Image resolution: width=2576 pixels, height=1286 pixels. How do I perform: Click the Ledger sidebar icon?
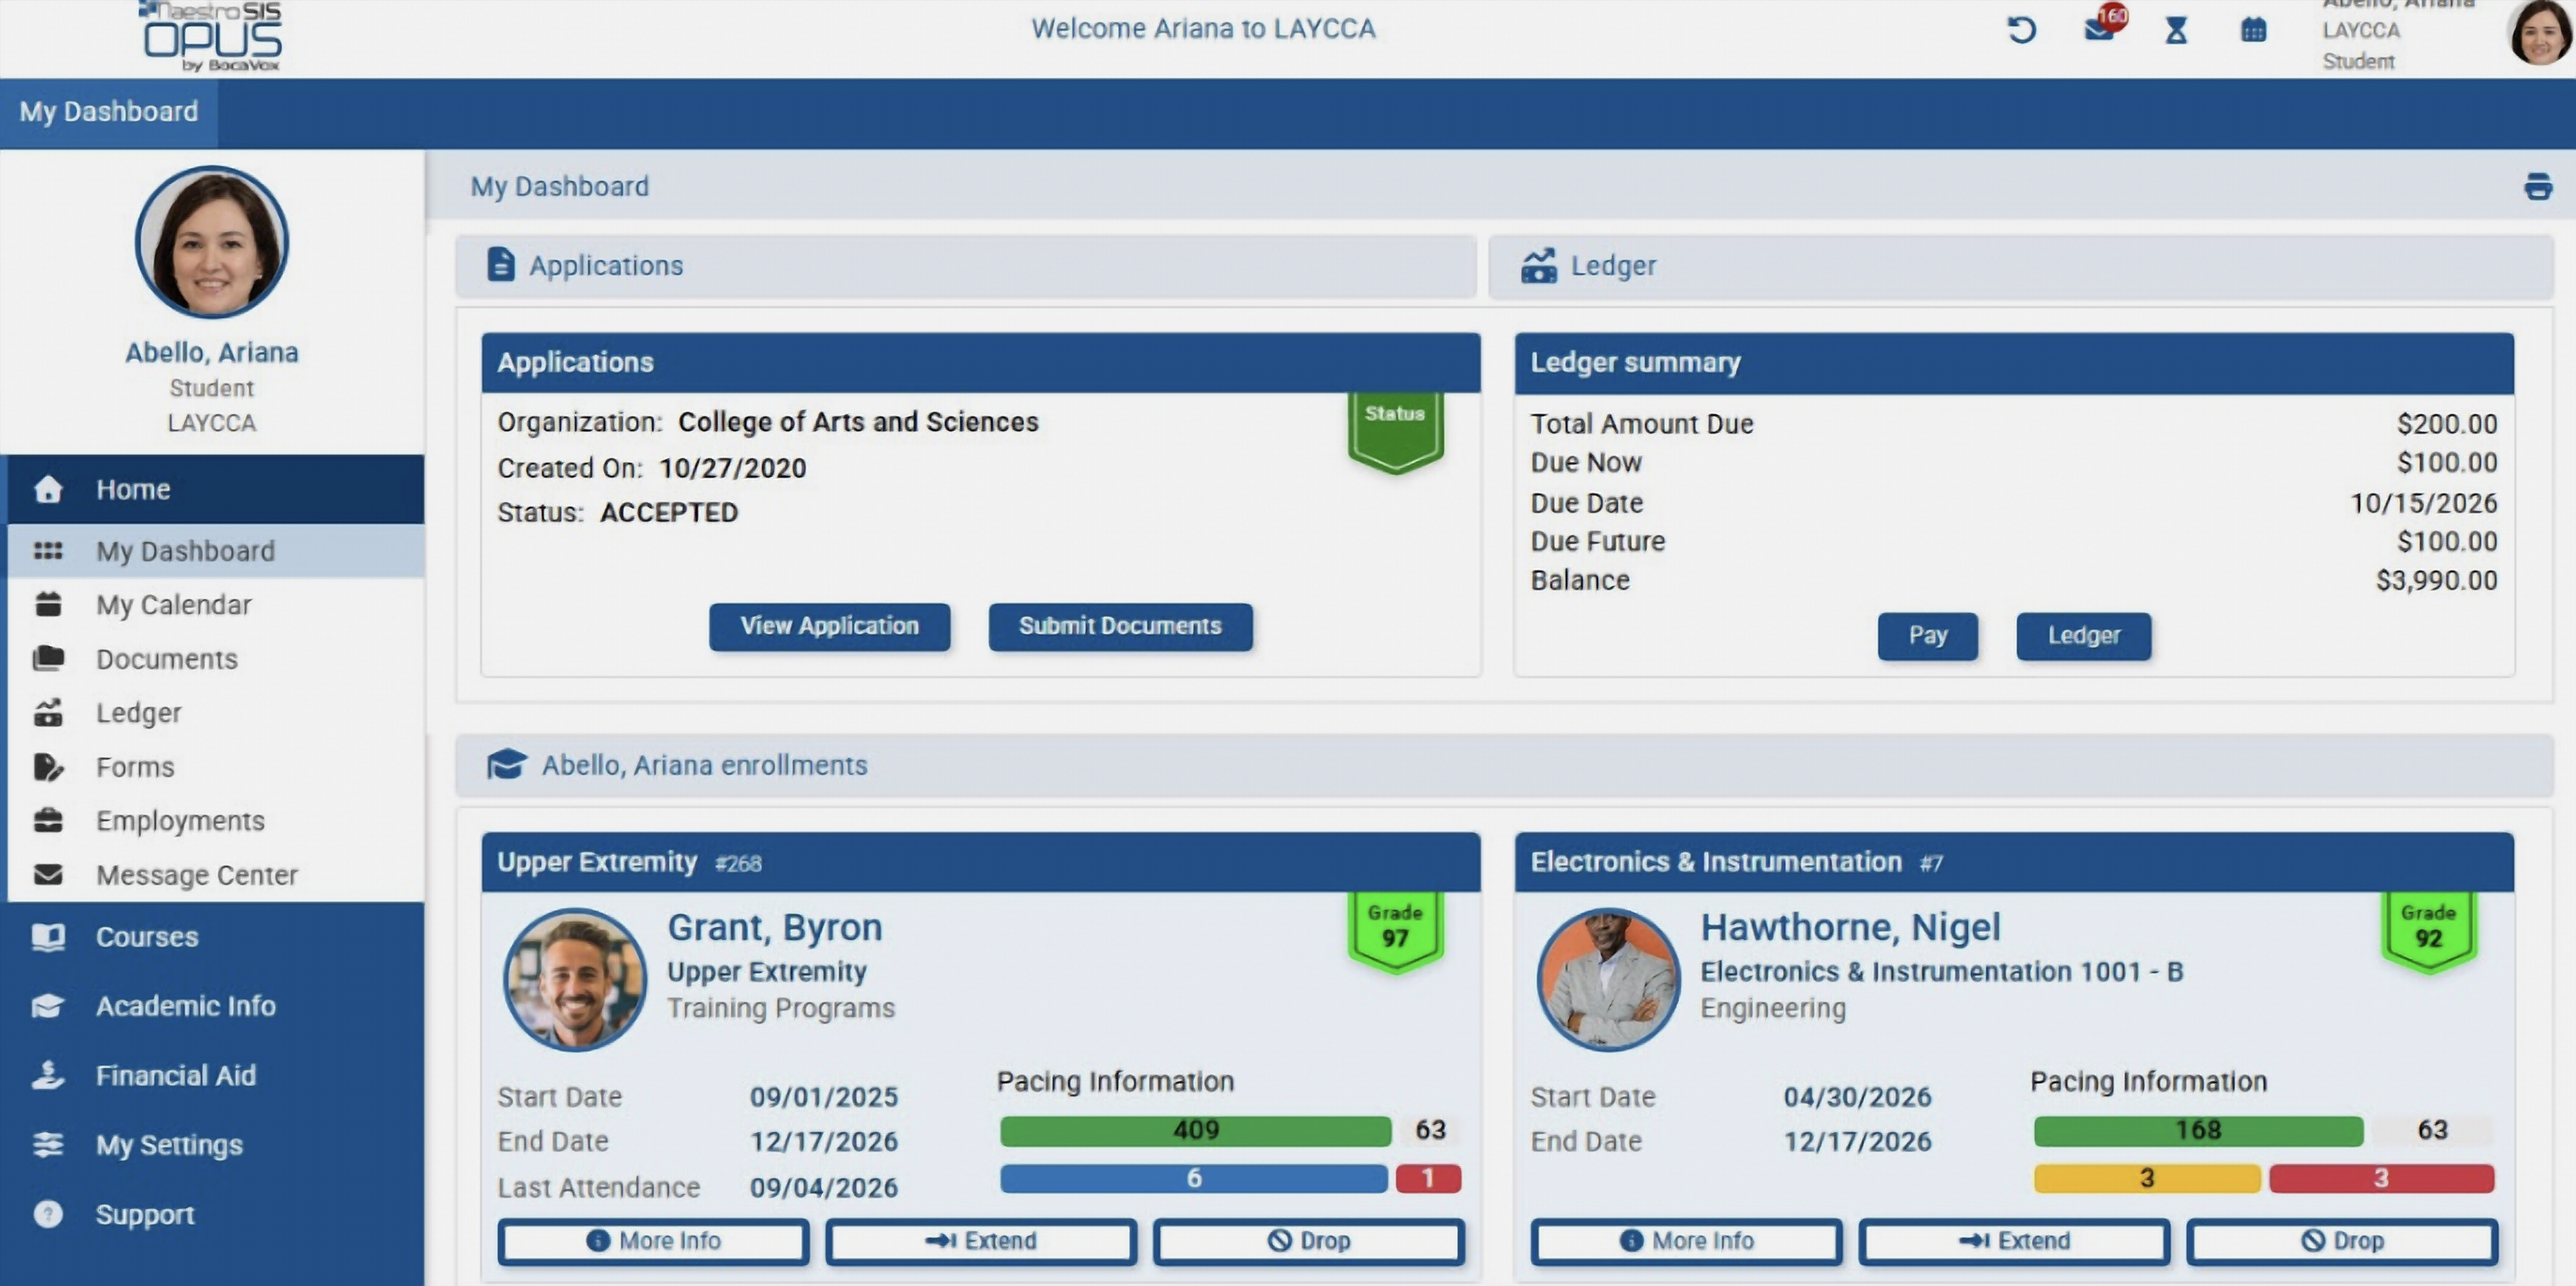pos(48,712)
